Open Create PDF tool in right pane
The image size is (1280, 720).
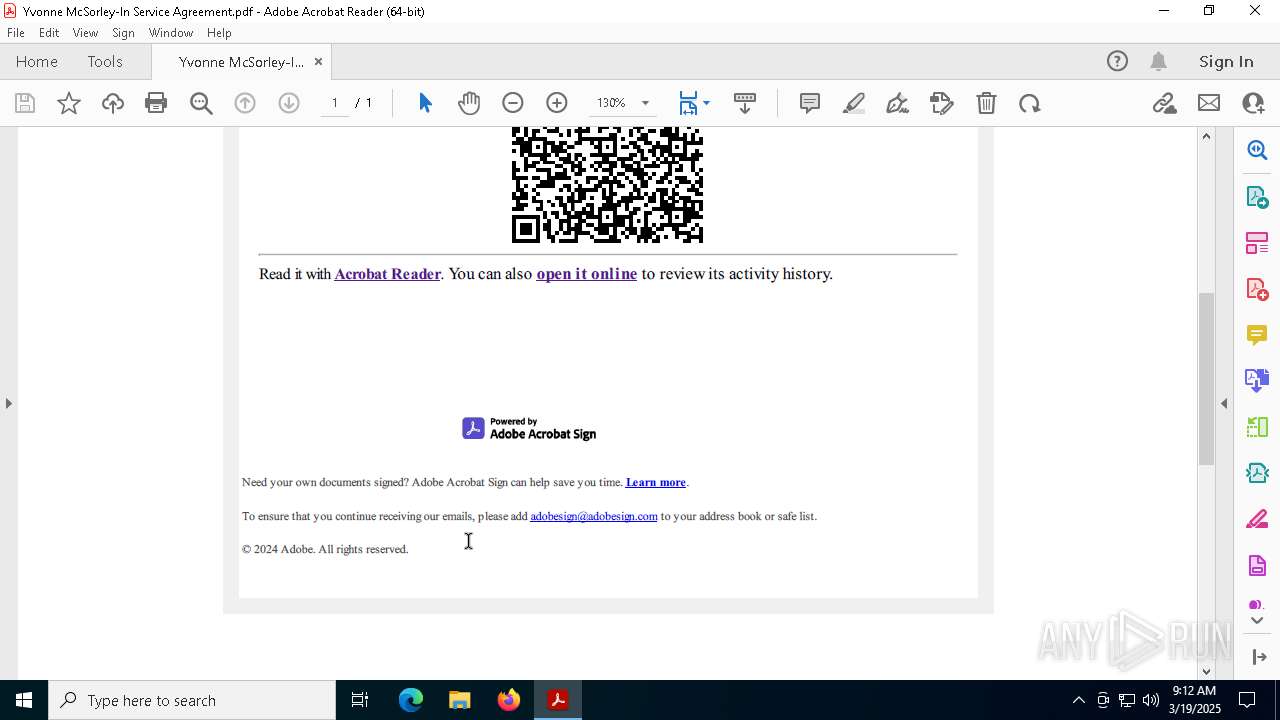(x=1257, y=289)
